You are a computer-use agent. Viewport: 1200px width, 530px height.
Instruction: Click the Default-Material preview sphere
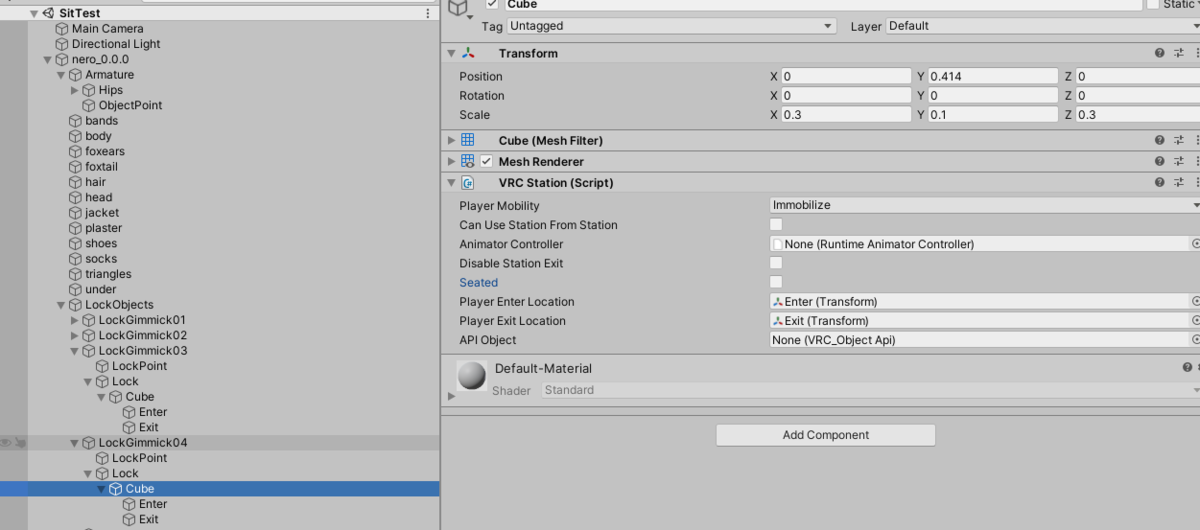(x=471, y=375)
